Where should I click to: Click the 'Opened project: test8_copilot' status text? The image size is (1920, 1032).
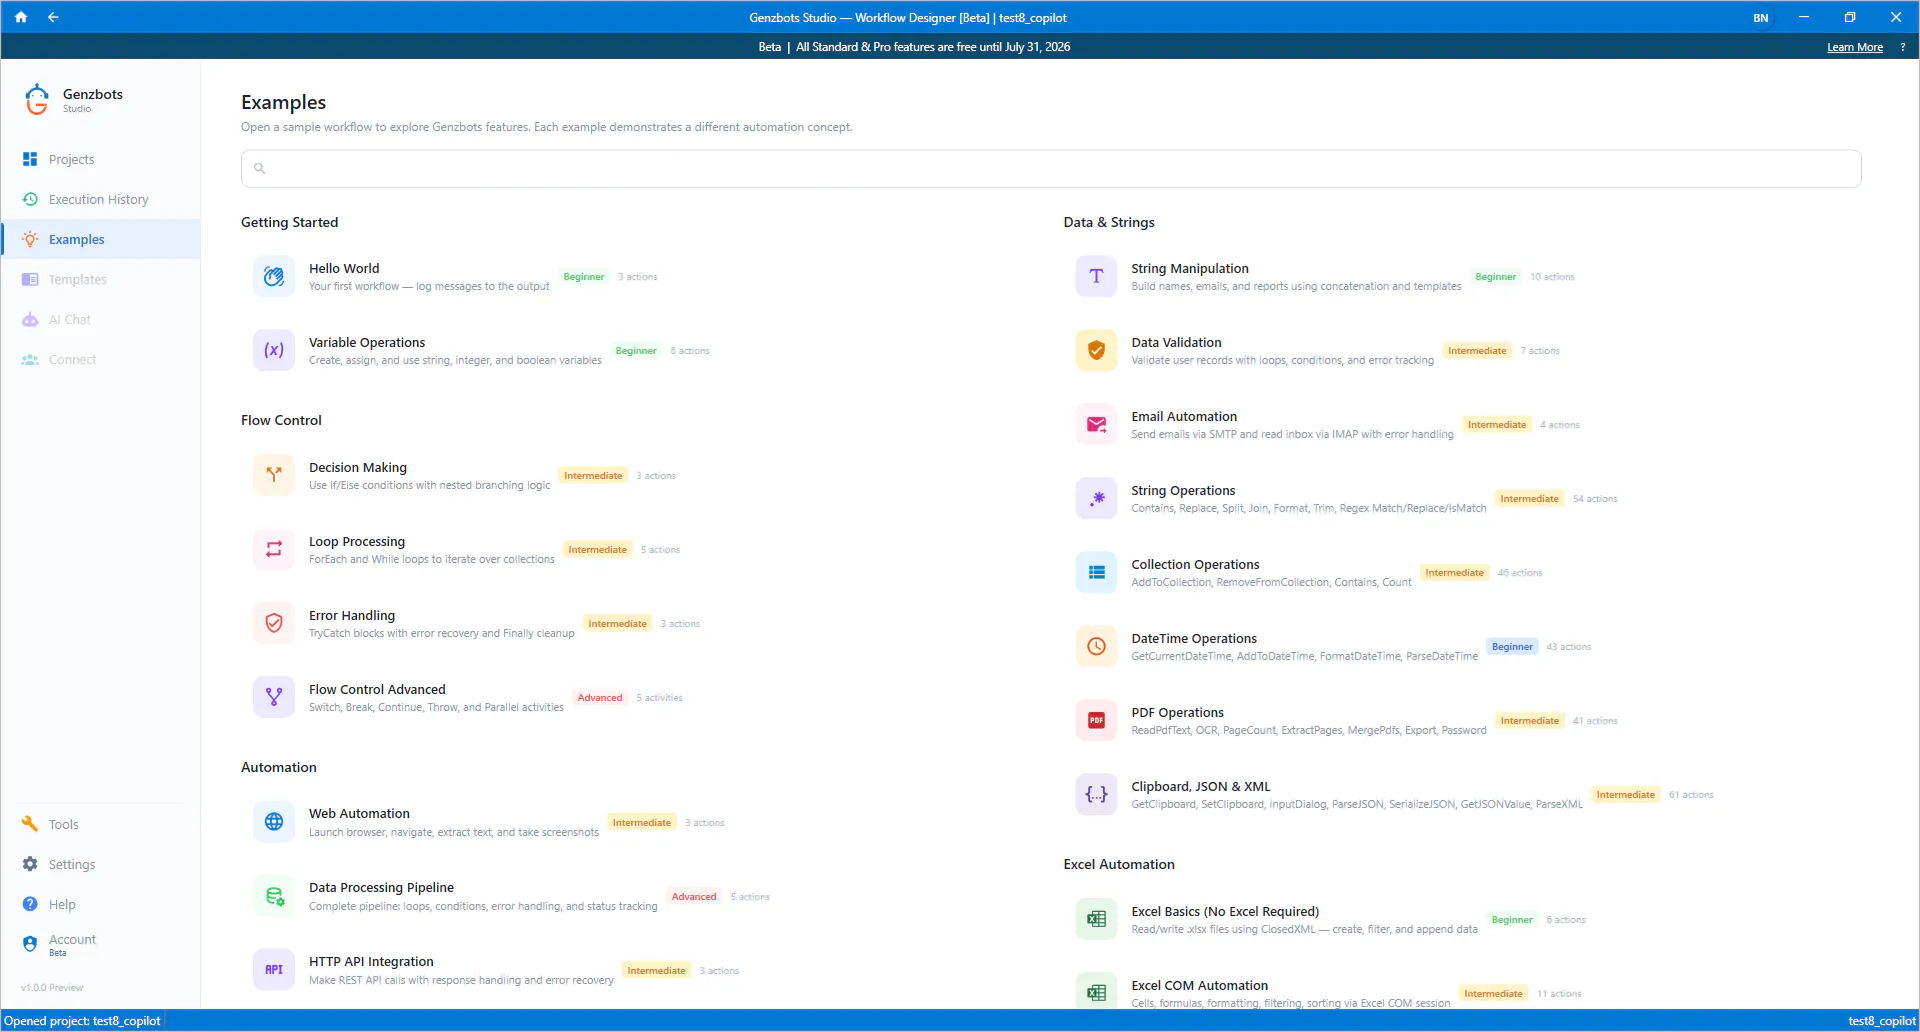82,1021
